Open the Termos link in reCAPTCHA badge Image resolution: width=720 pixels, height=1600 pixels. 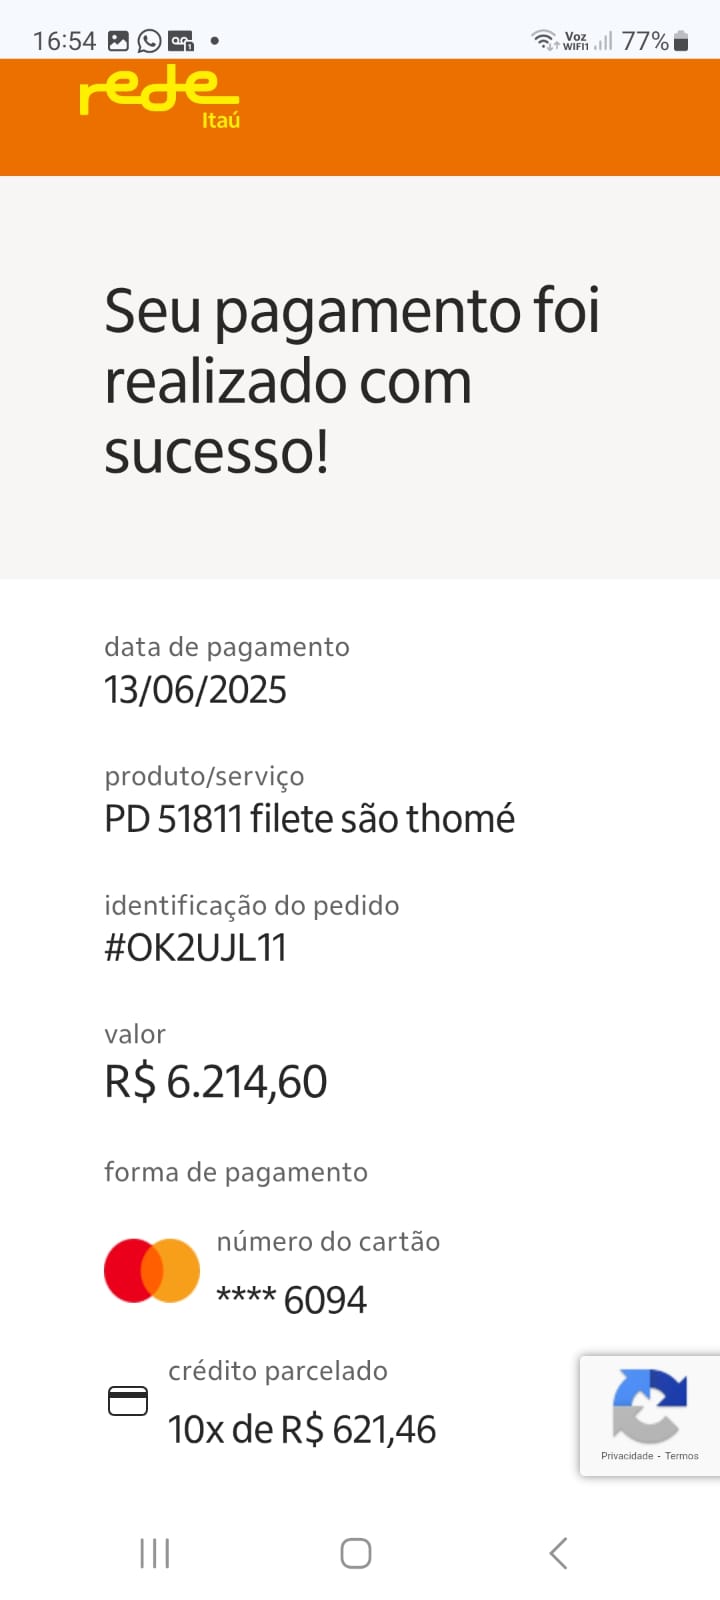point(682,1456)
